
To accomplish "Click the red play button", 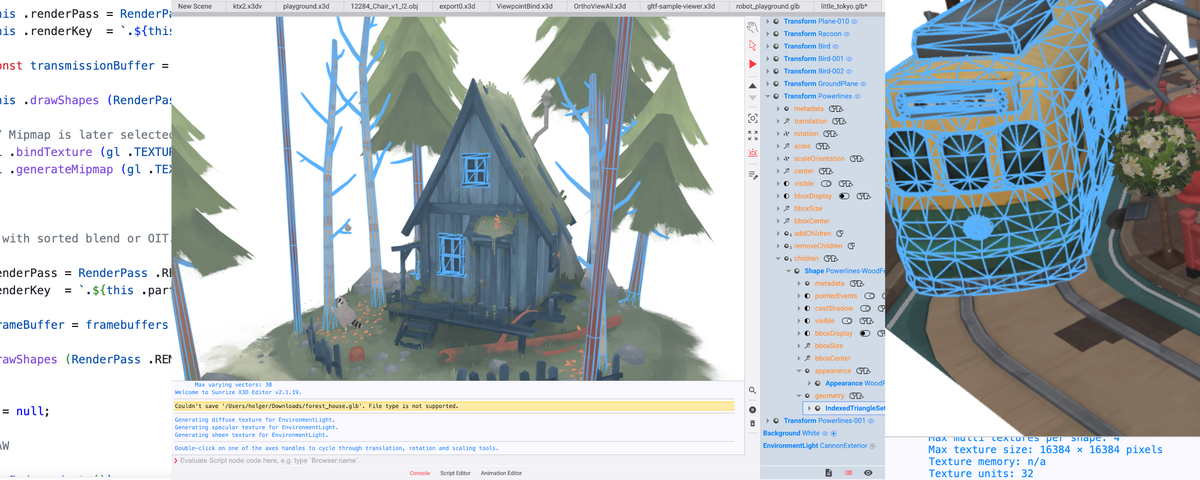I will pyautogui.click(x=753, y=64).
